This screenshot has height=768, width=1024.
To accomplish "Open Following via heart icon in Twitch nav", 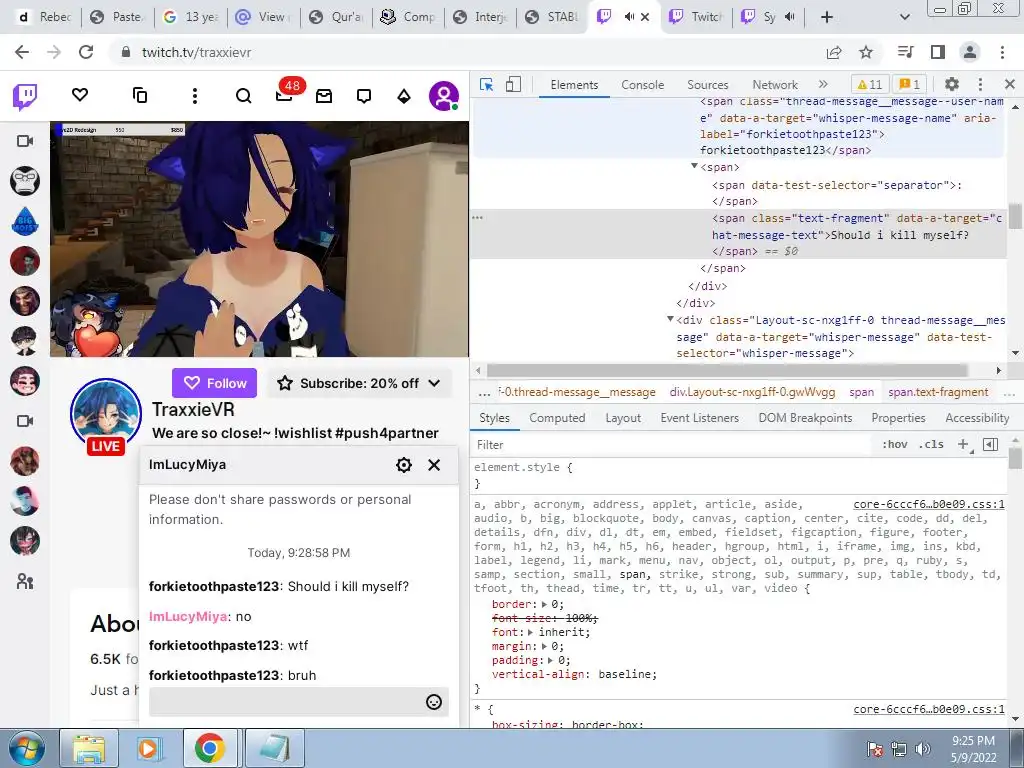I will [x=80, y=95].
